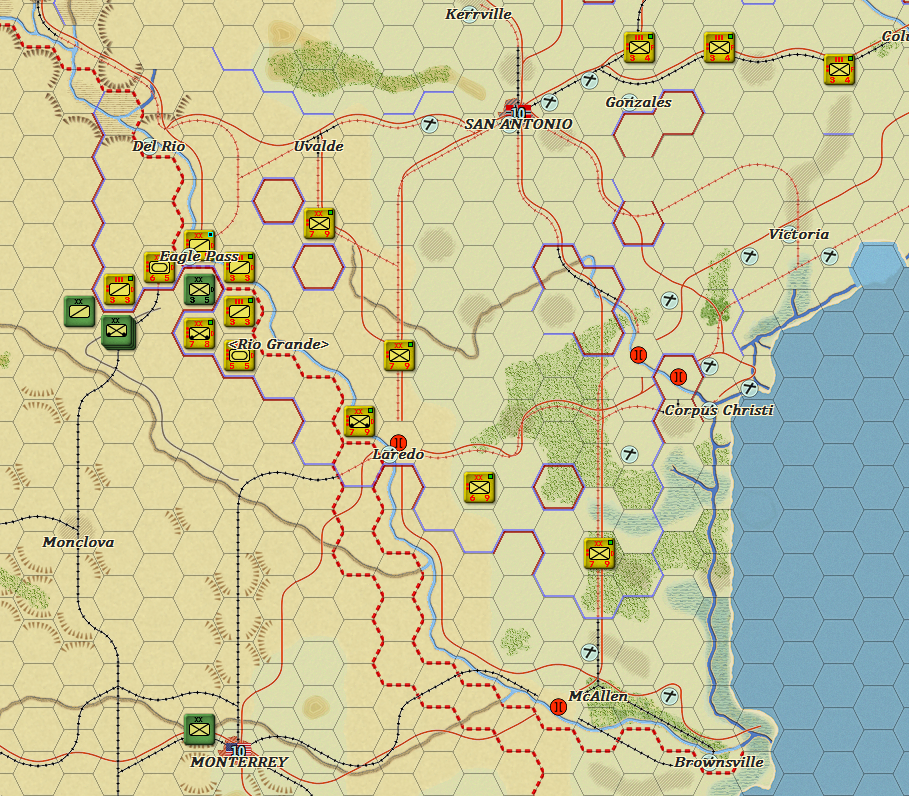Click the Uvalde map label
Screen dimensions: 909x796
(x=318, y=146)
